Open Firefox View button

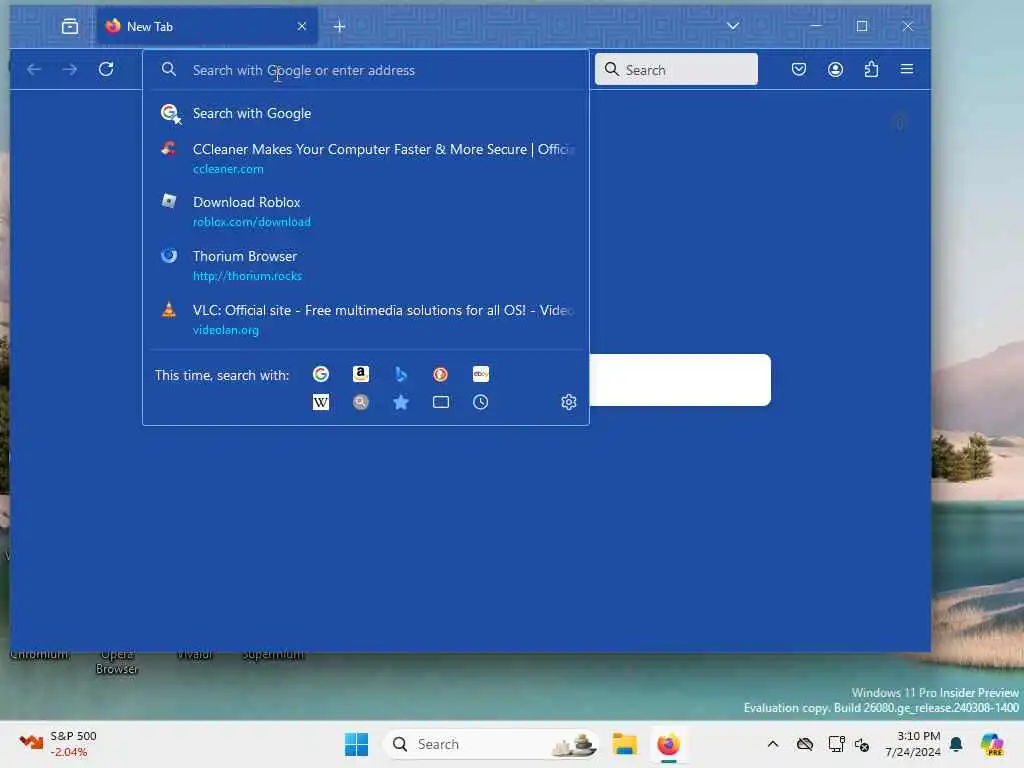pyautogui.click(x=70, y=26)
